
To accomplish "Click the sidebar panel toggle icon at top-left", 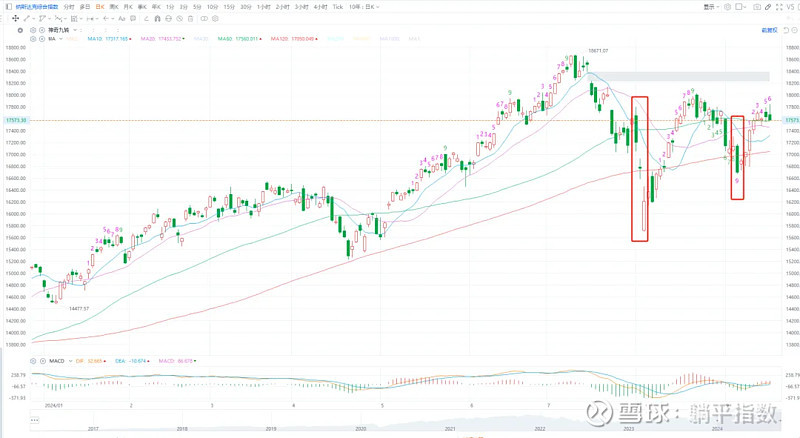I will point(6,6).
